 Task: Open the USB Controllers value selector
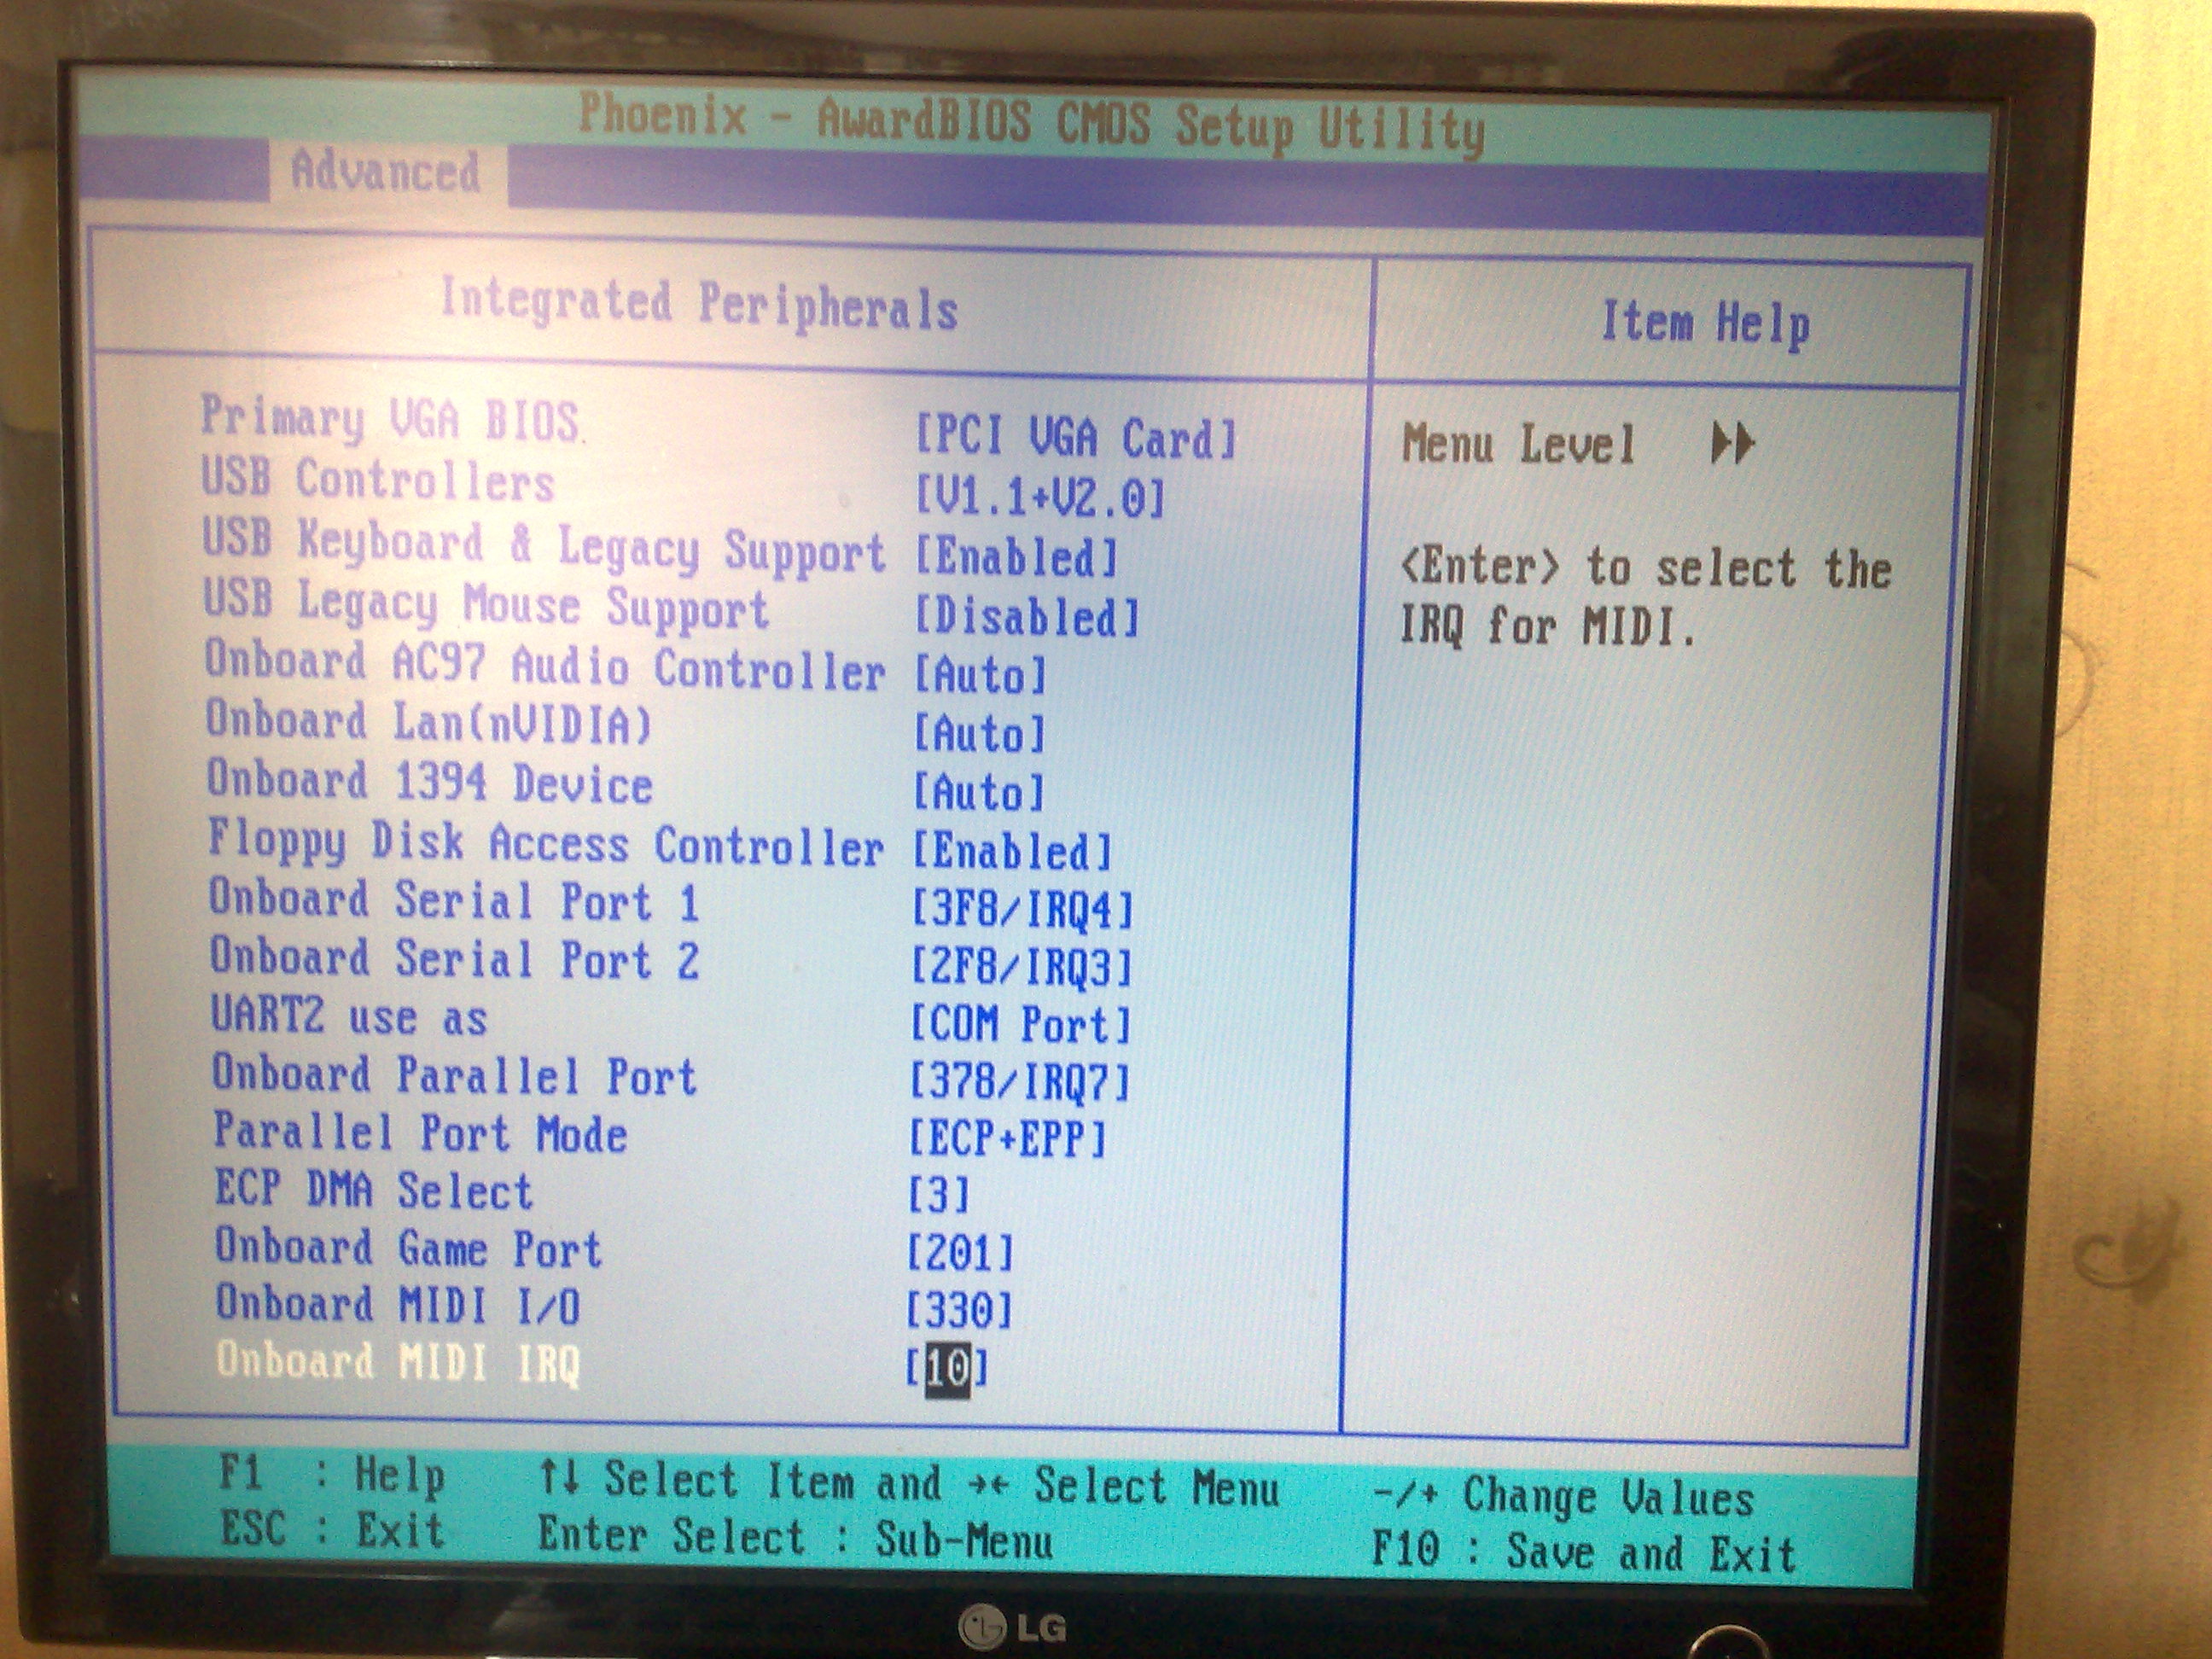1040,495
